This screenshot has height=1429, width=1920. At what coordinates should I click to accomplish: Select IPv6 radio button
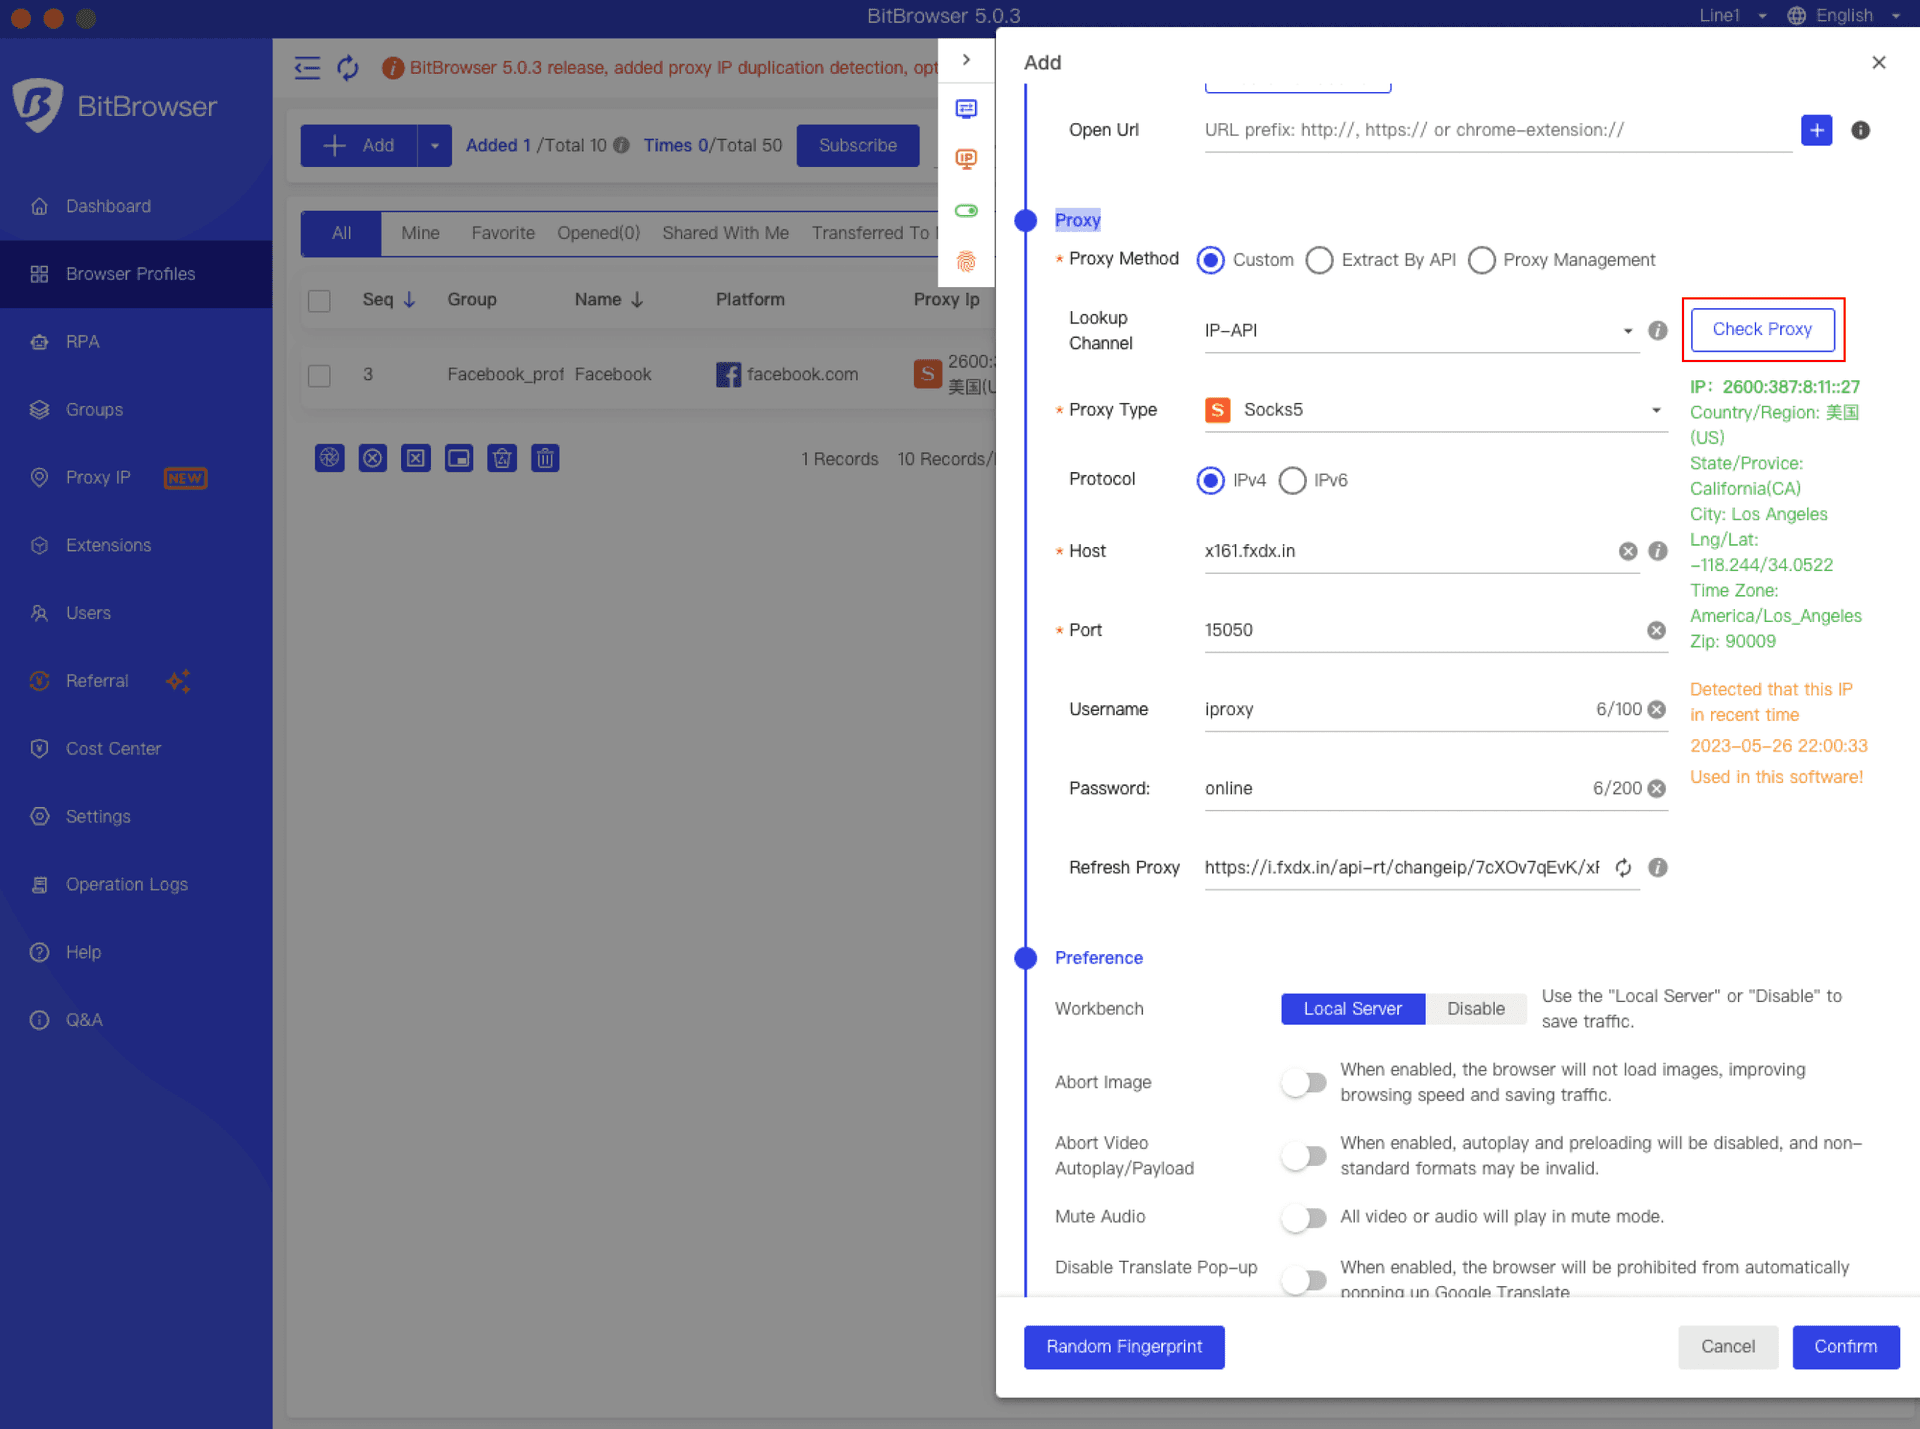click(x=1293, y=479)
